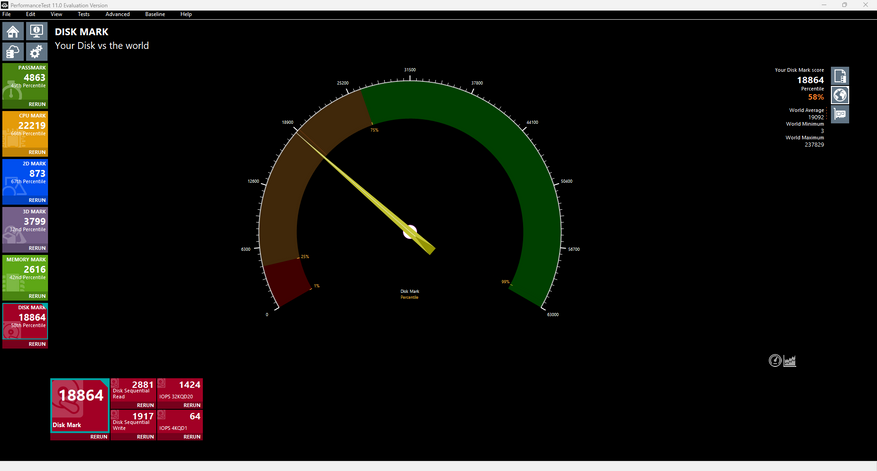
Task: Go to the Home screen icon
Action: pos(13,31)
